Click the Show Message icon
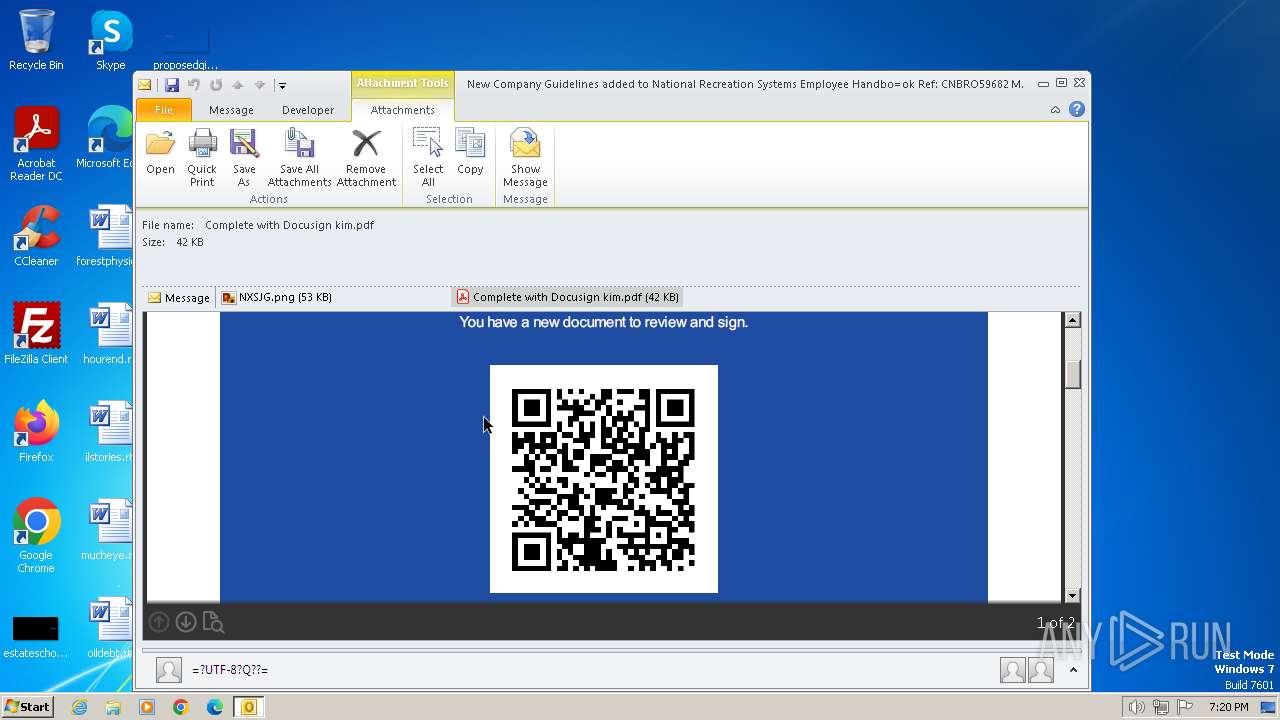1280x720 pixels. [525, 158]
